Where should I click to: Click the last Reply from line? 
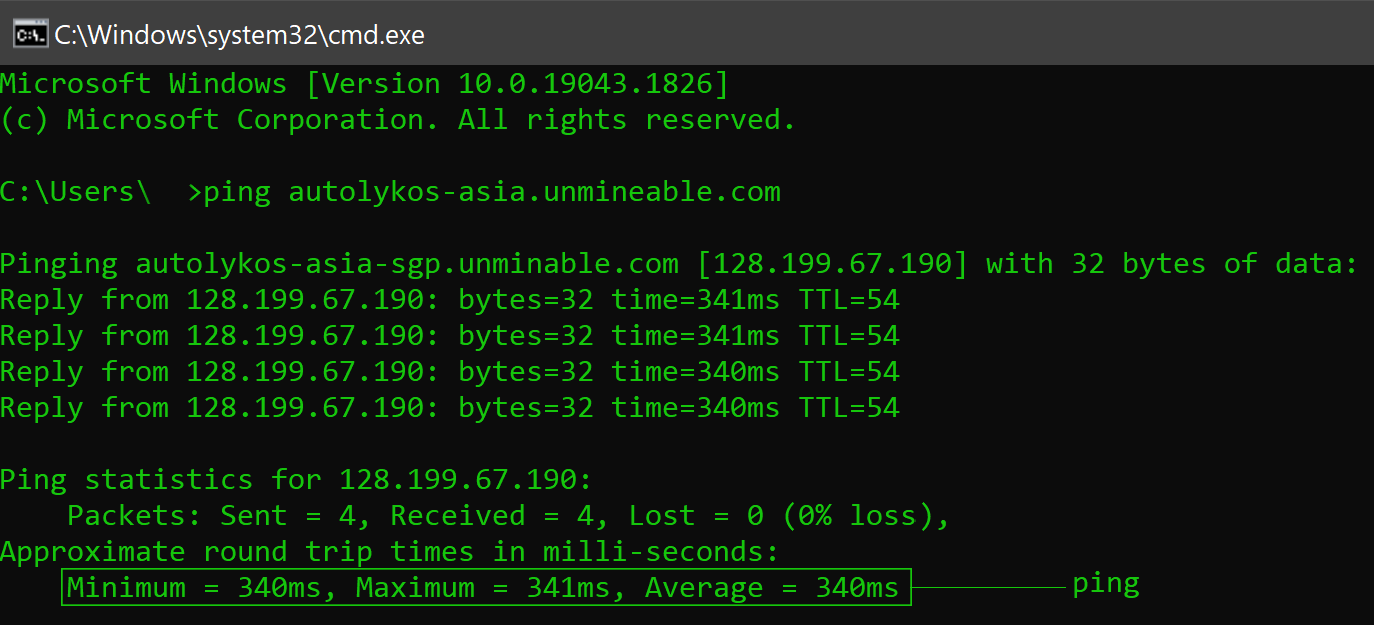449,408
